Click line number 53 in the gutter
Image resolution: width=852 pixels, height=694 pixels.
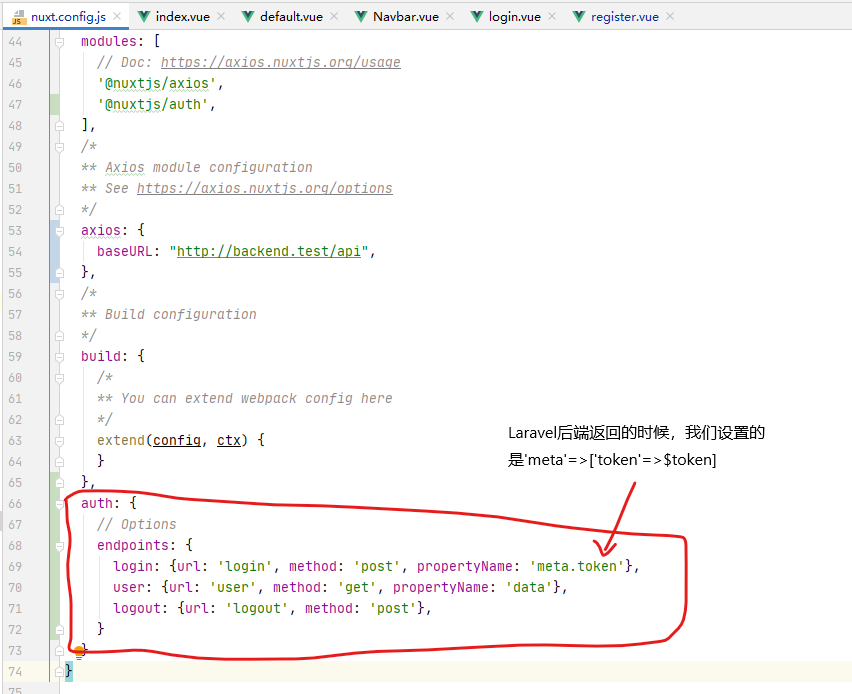coord(15,231)
